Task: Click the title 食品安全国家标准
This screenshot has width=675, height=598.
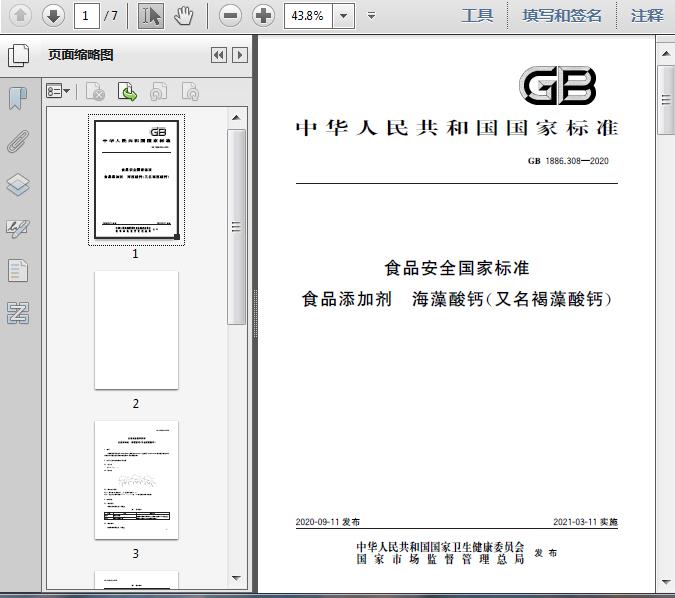Action: pyautogui.click(x=457, y=268)
